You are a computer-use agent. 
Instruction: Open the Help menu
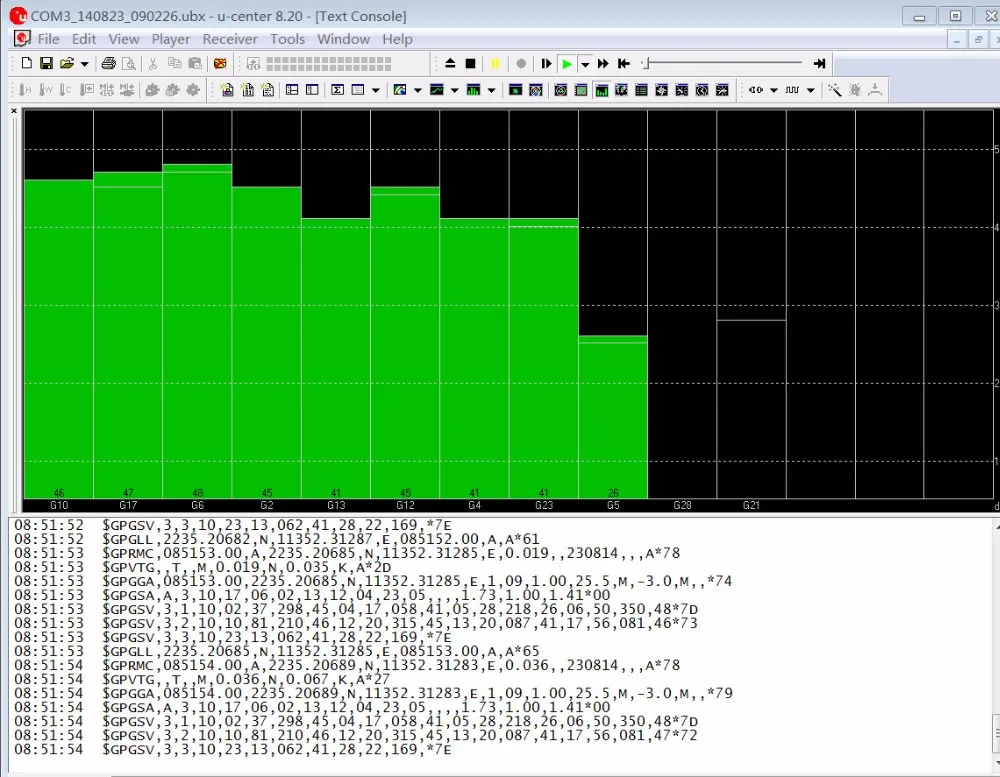[397, 39]
